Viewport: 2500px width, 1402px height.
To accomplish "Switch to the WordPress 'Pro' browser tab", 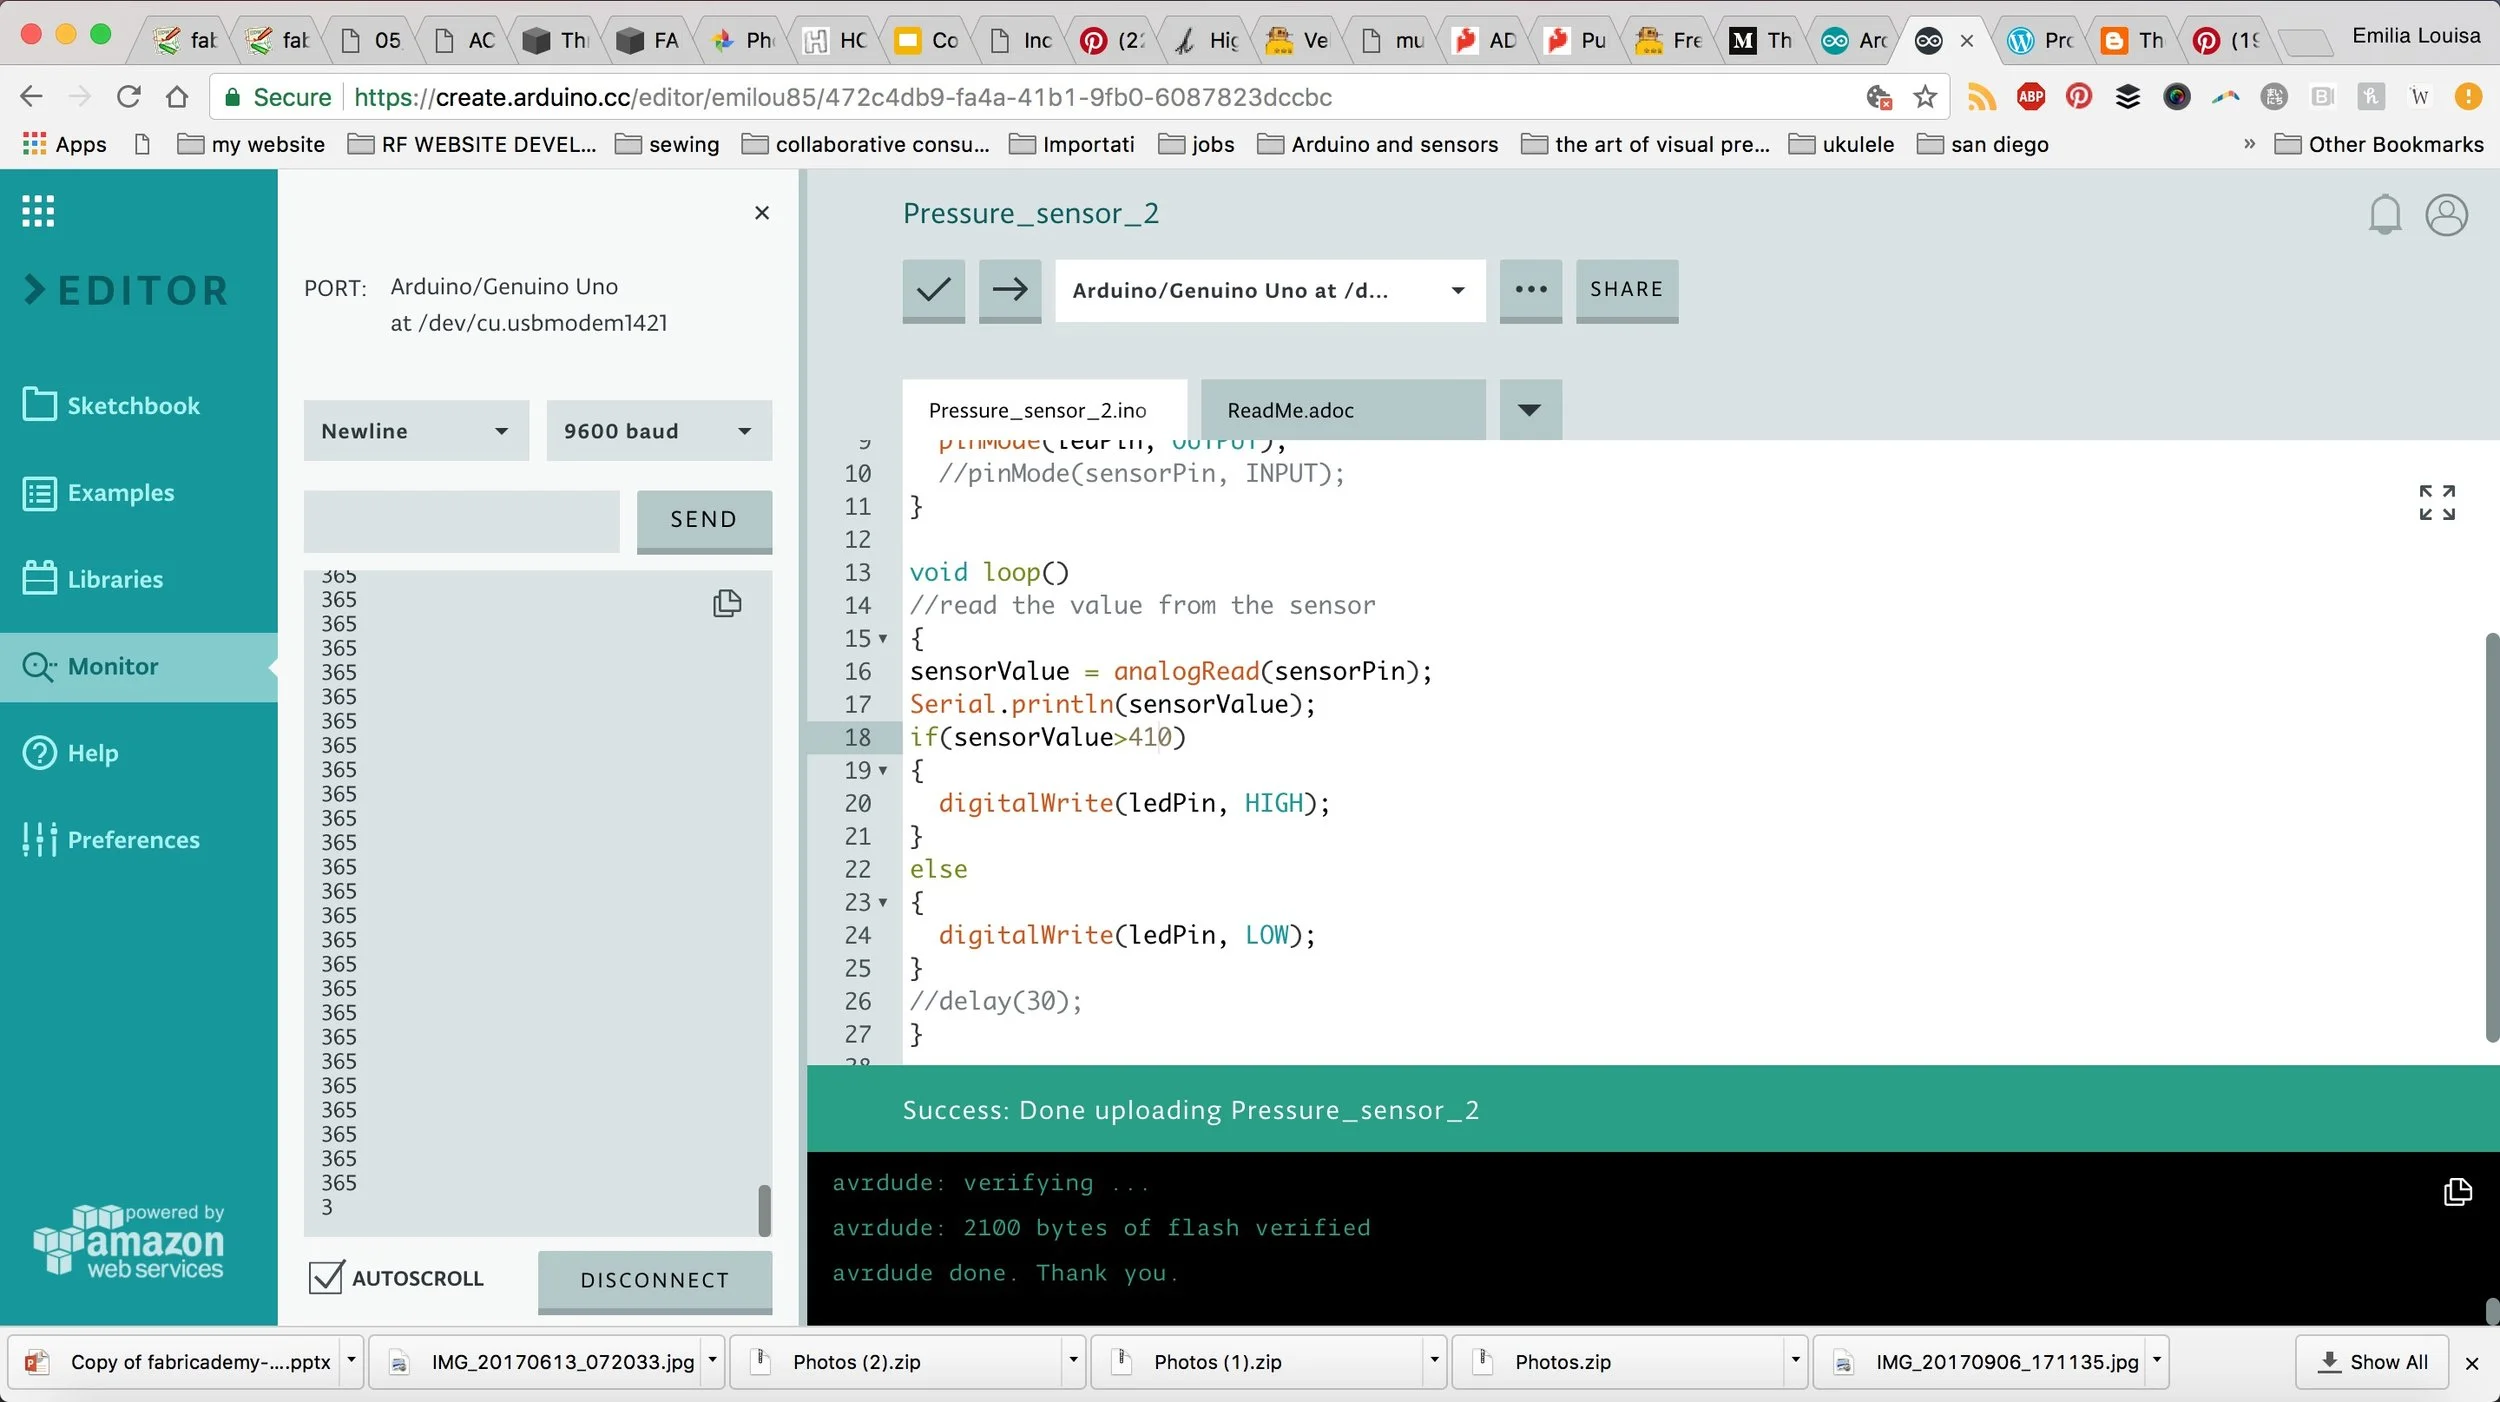I will (2040, 40).
